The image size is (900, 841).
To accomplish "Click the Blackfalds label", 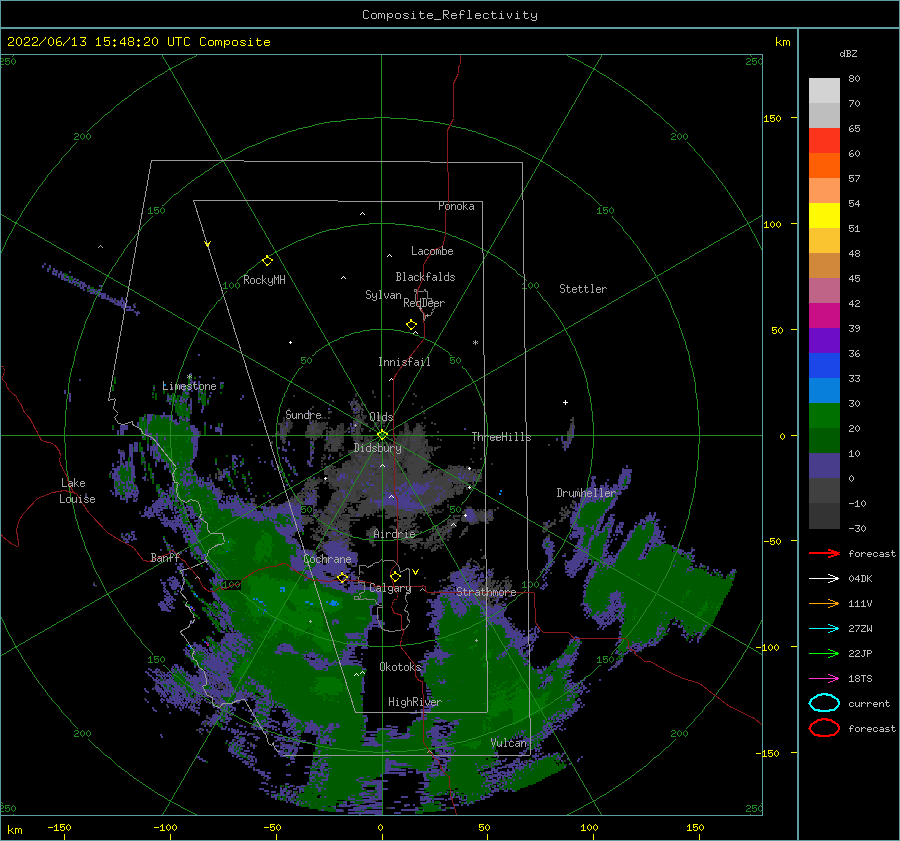I will [x=425, y=277].
